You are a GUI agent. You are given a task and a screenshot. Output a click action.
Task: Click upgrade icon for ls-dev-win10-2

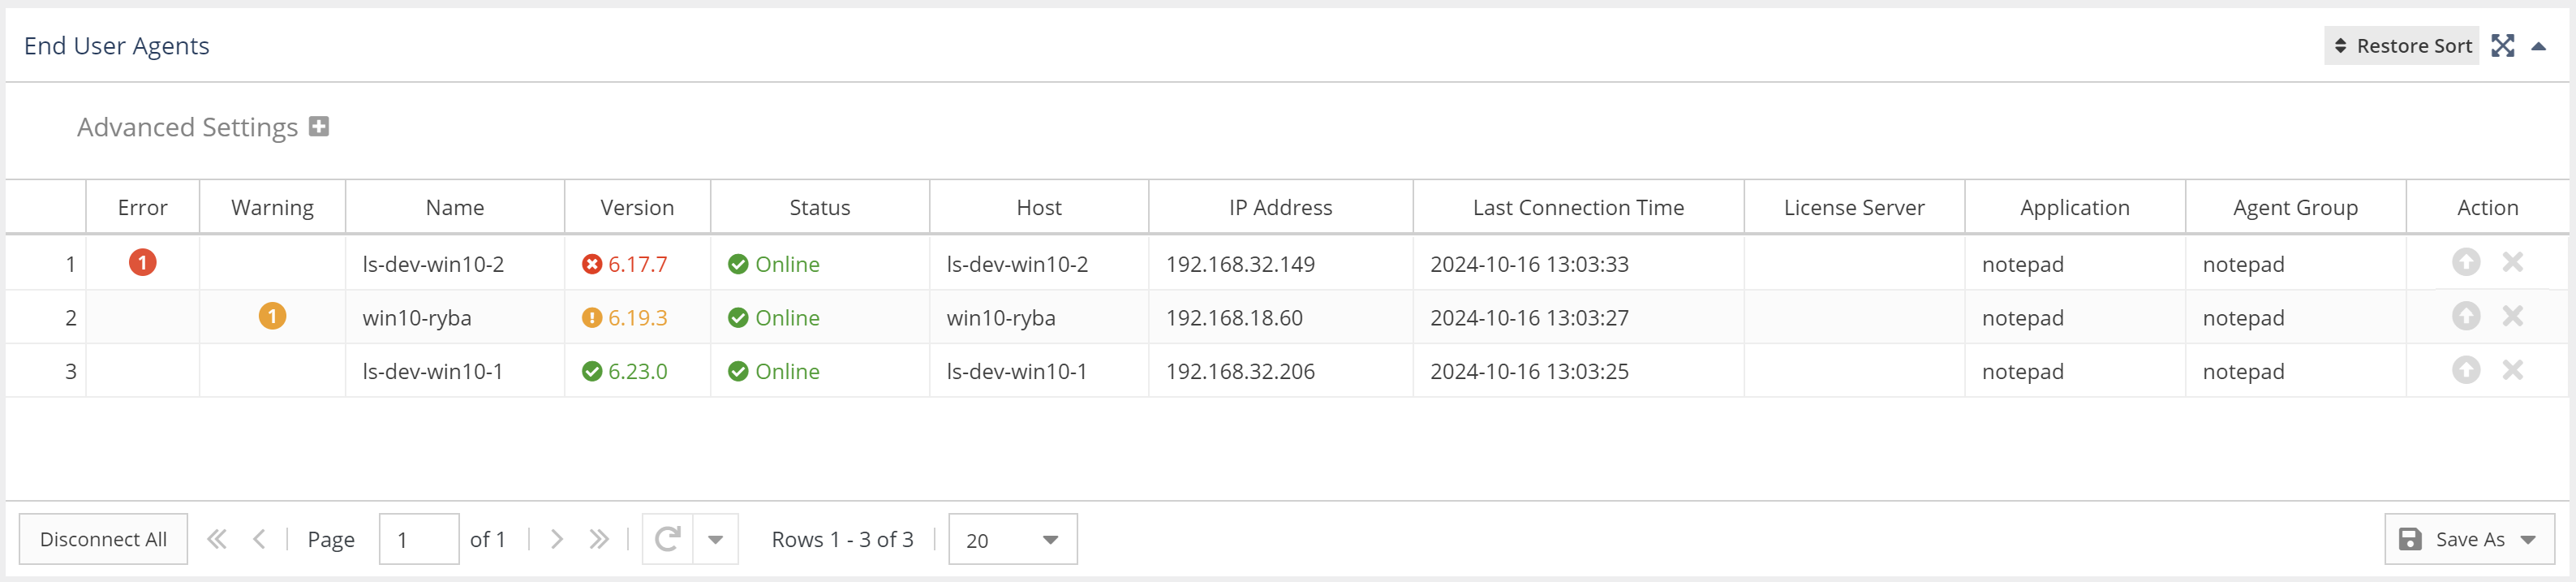[2466, 262]
